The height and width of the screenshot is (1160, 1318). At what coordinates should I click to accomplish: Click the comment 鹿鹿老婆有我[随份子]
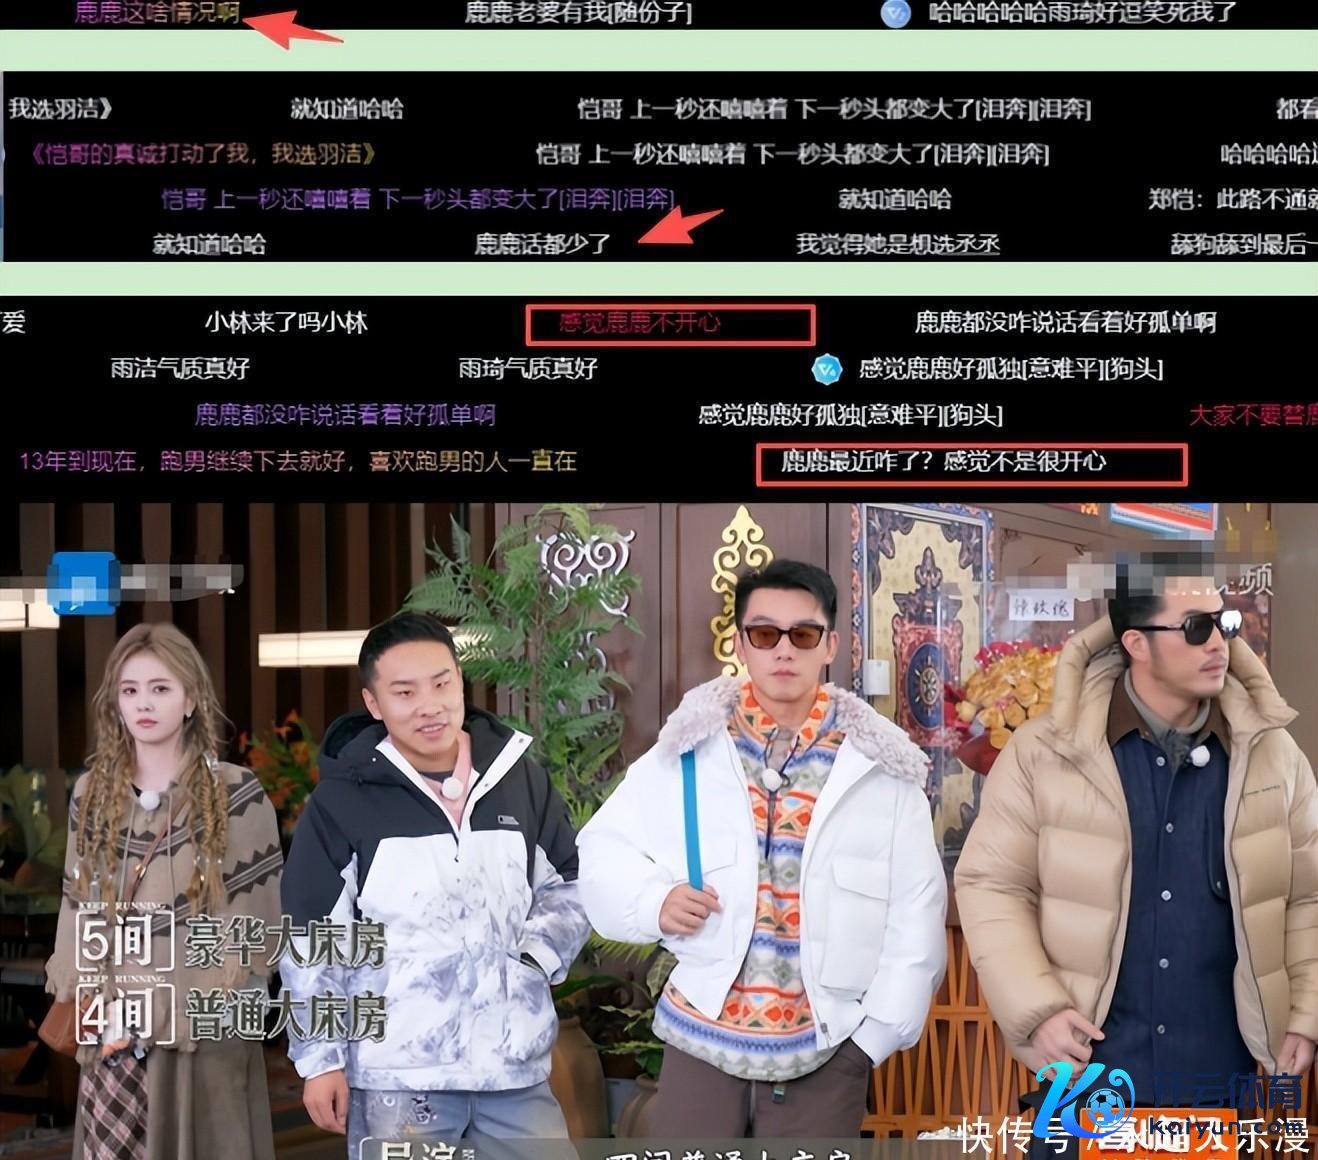pyautogui.click(x=577, y=13)
